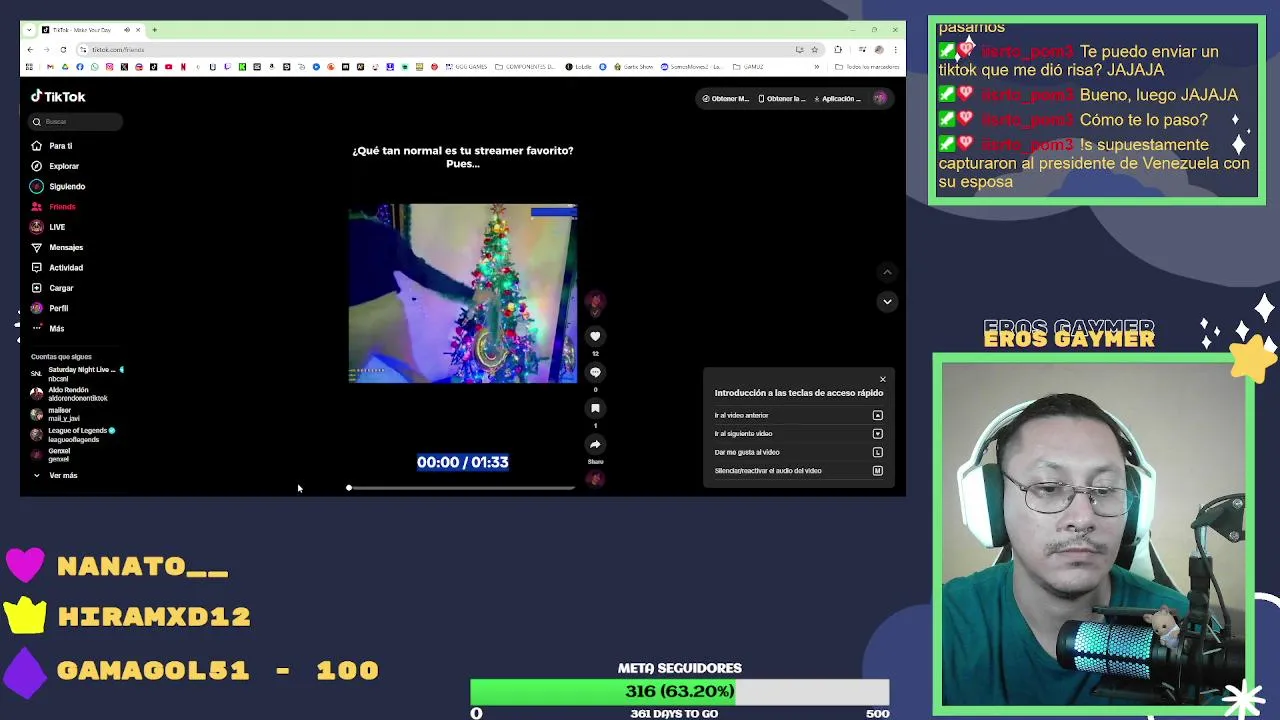
Task: Open the YouTube bookmark
Action: click(x=168, y=67)
